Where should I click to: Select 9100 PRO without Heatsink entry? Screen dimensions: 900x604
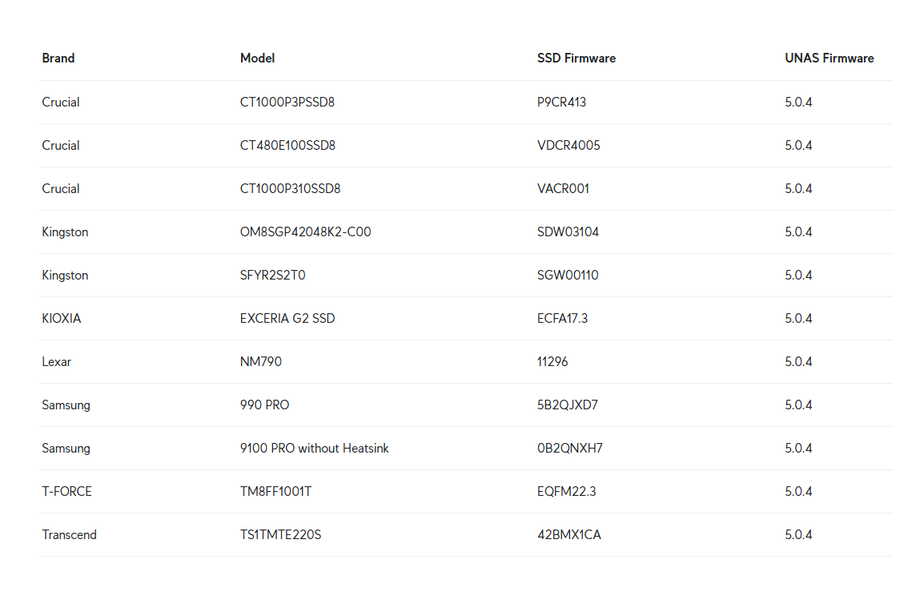pos(314,448)
